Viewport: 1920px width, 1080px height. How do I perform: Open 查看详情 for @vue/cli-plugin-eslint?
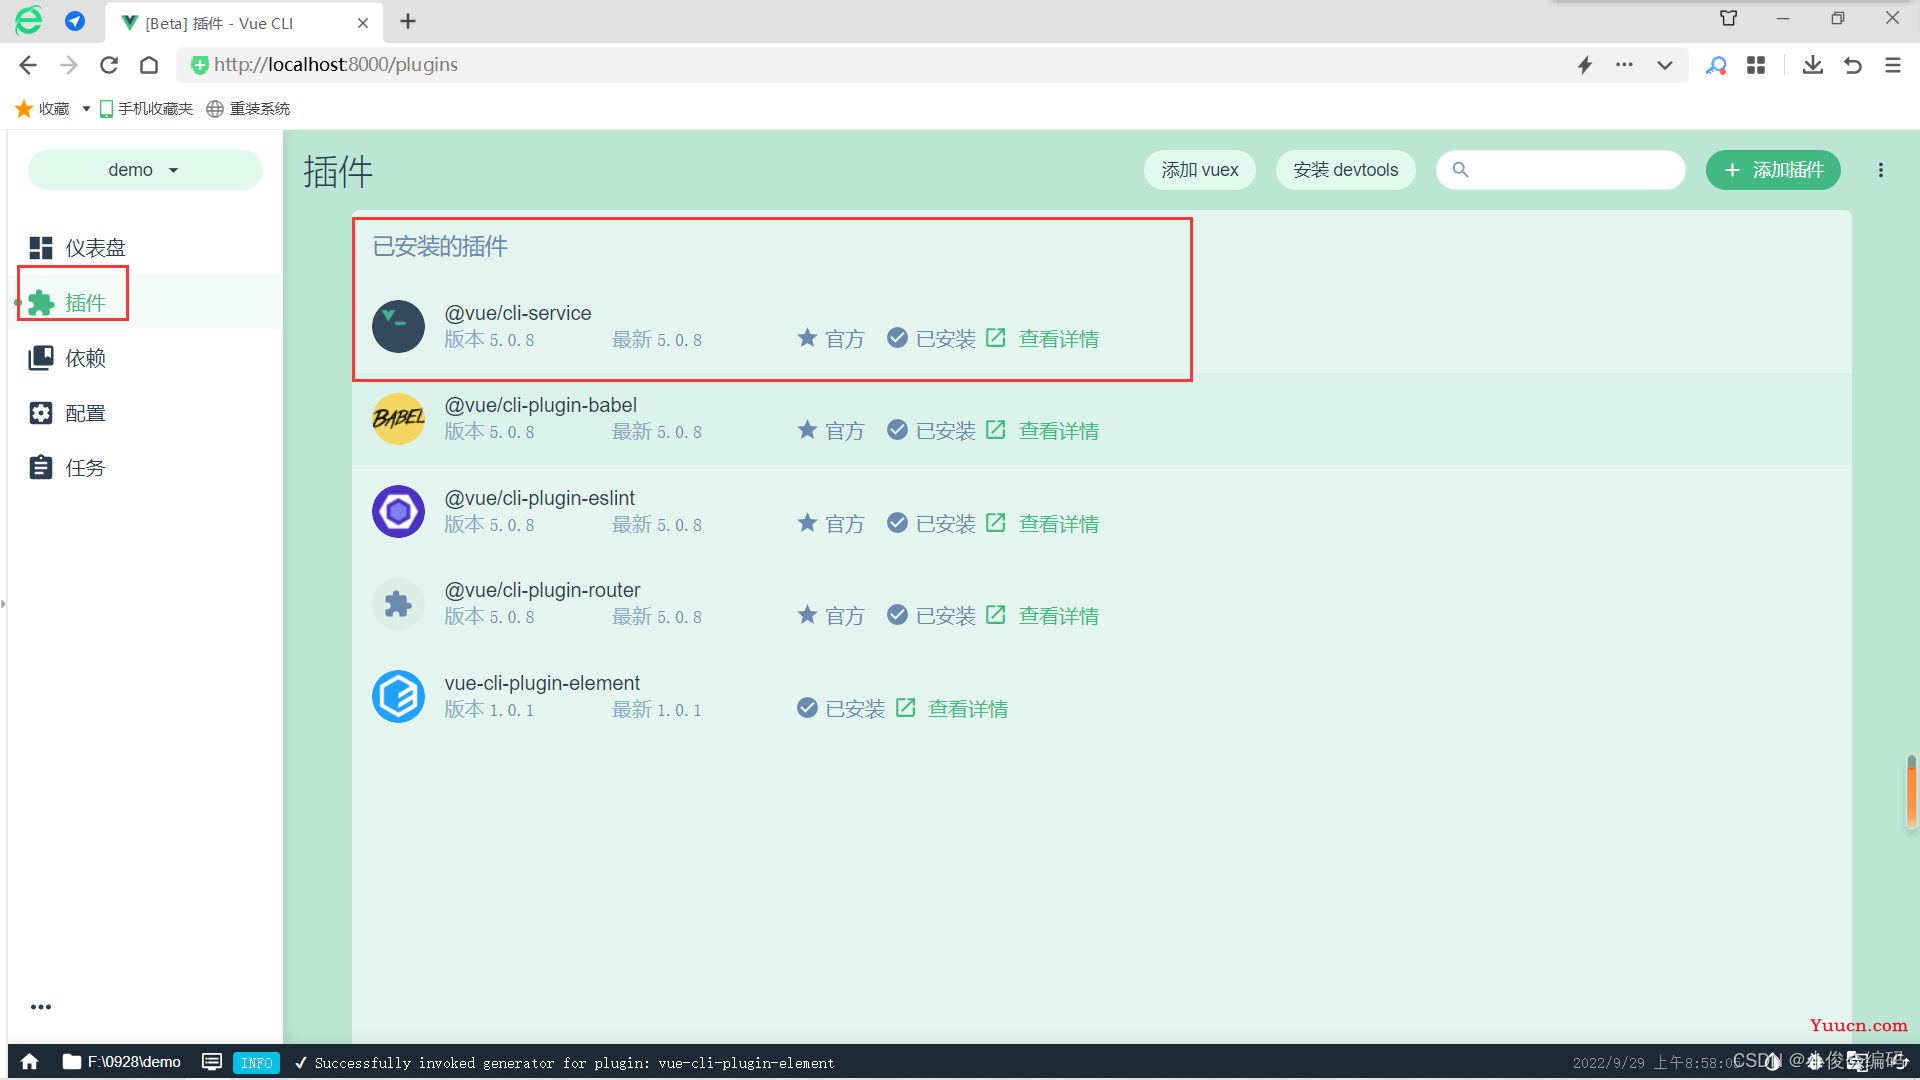click(1058, 524)
